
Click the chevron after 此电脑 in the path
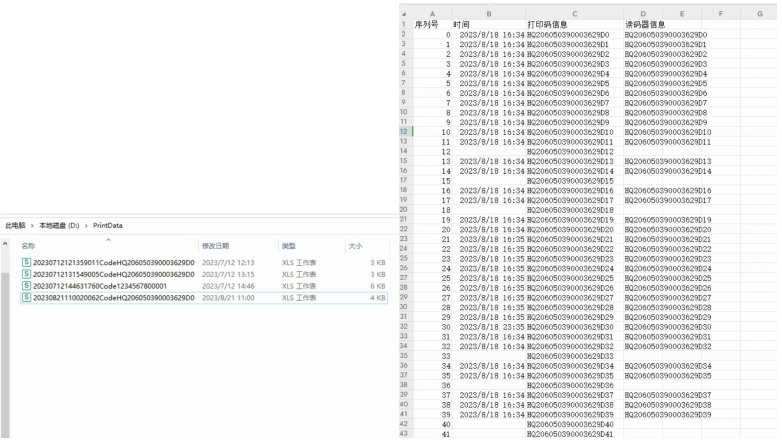click(32, 226)
